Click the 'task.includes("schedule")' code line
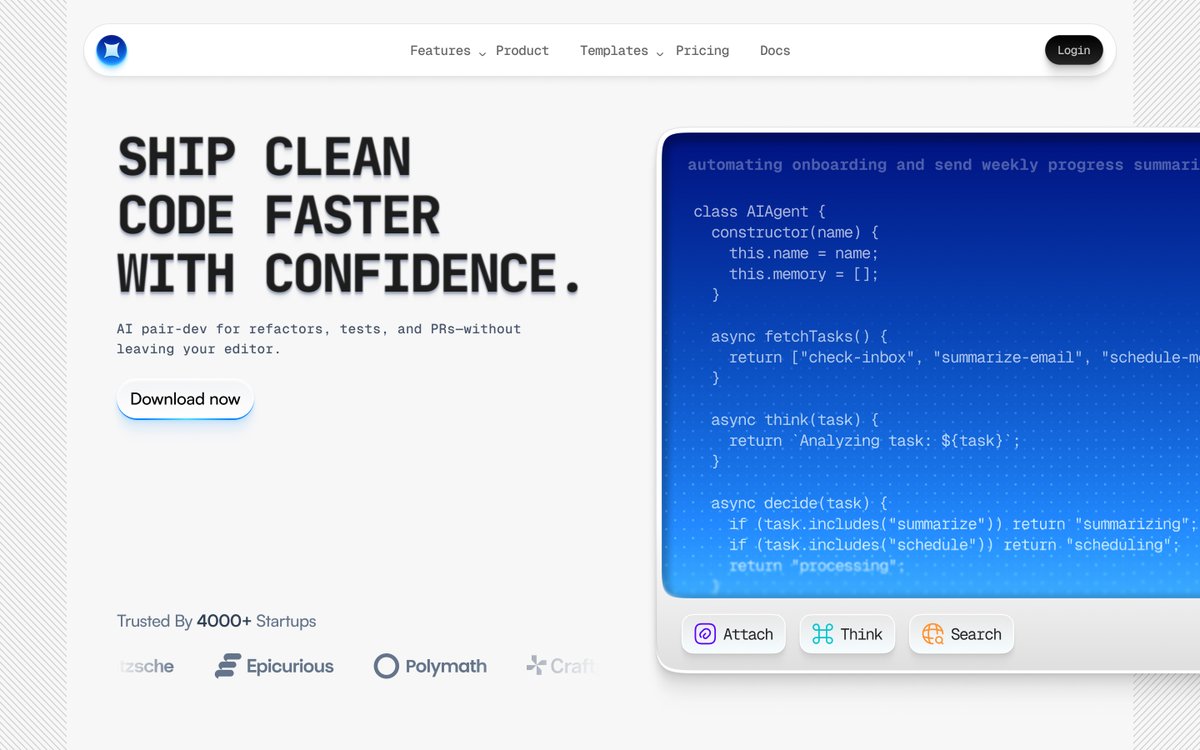Screen dimensions: 1200x750 pyautogui.click(x=955, y=545)
